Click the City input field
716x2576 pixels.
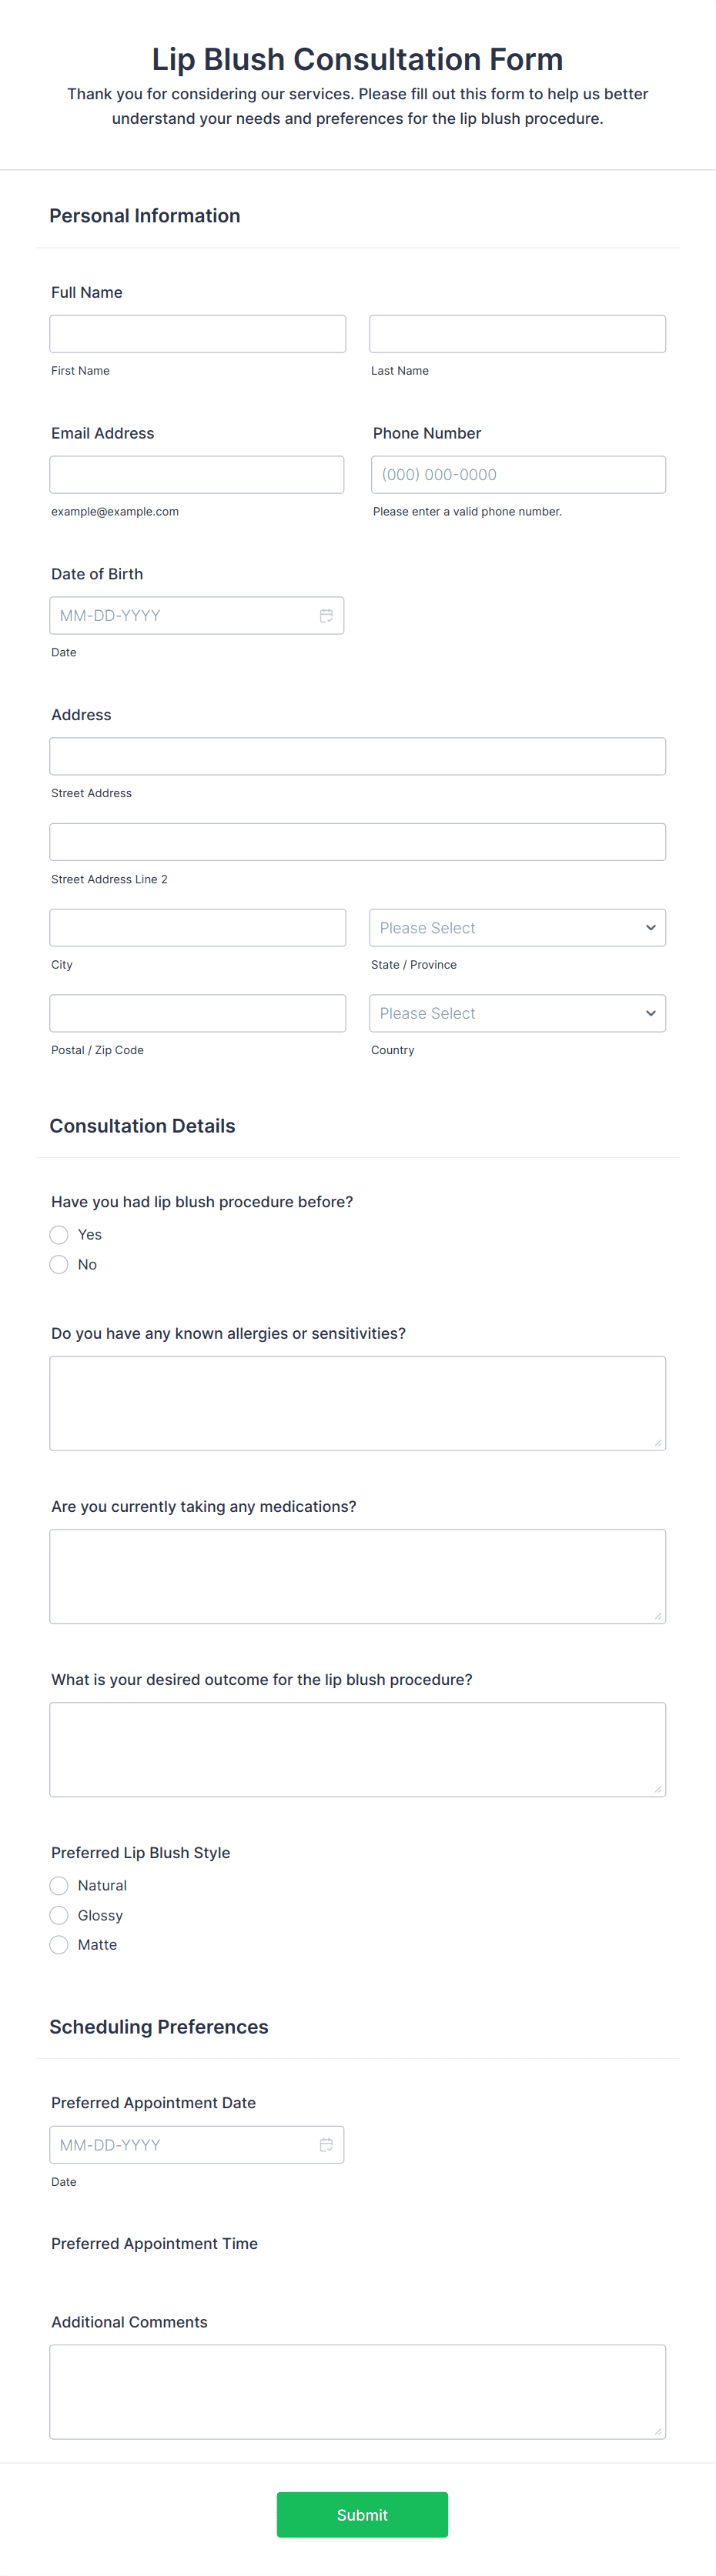(x=198, y=927)
